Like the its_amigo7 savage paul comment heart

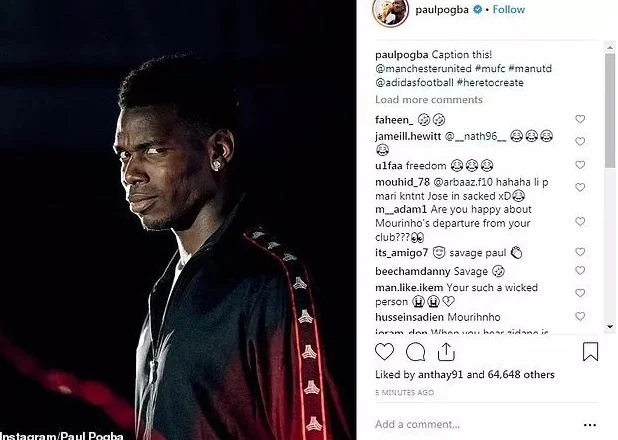580,252
